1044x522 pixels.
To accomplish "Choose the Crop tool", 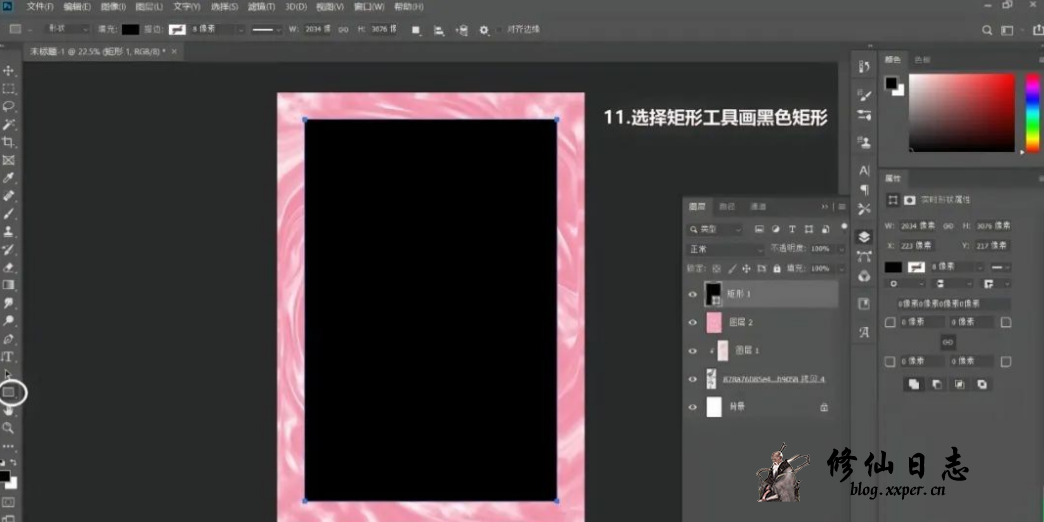I will point(9,143).
